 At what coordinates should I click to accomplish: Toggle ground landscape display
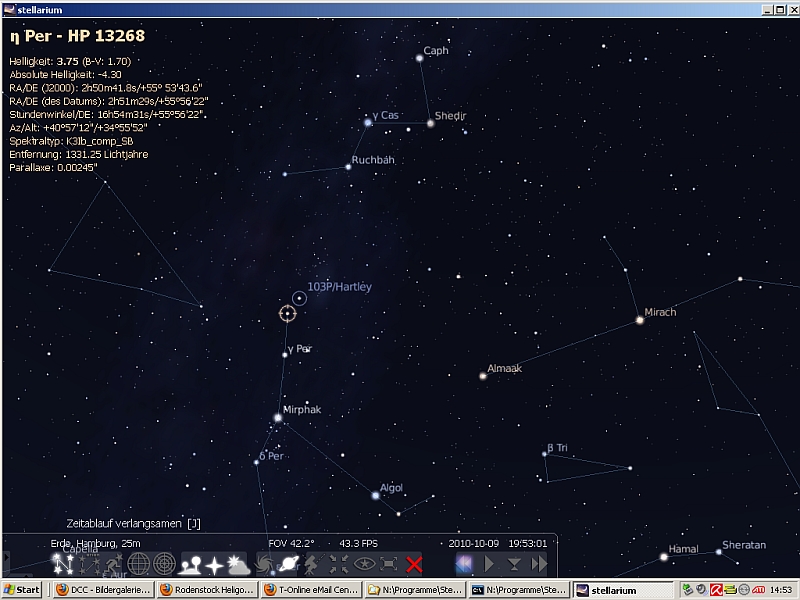tap(190, 565)
